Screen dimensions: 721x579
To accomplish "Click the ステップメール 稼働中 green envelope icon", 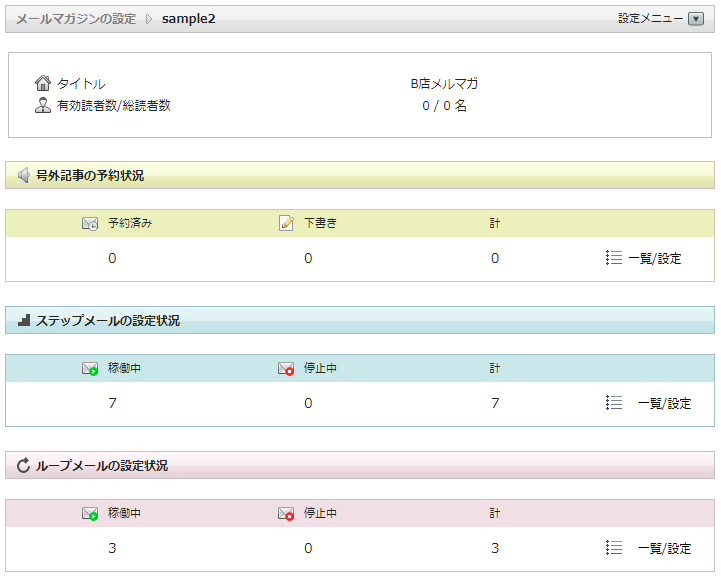I will (x=90, y=369).
